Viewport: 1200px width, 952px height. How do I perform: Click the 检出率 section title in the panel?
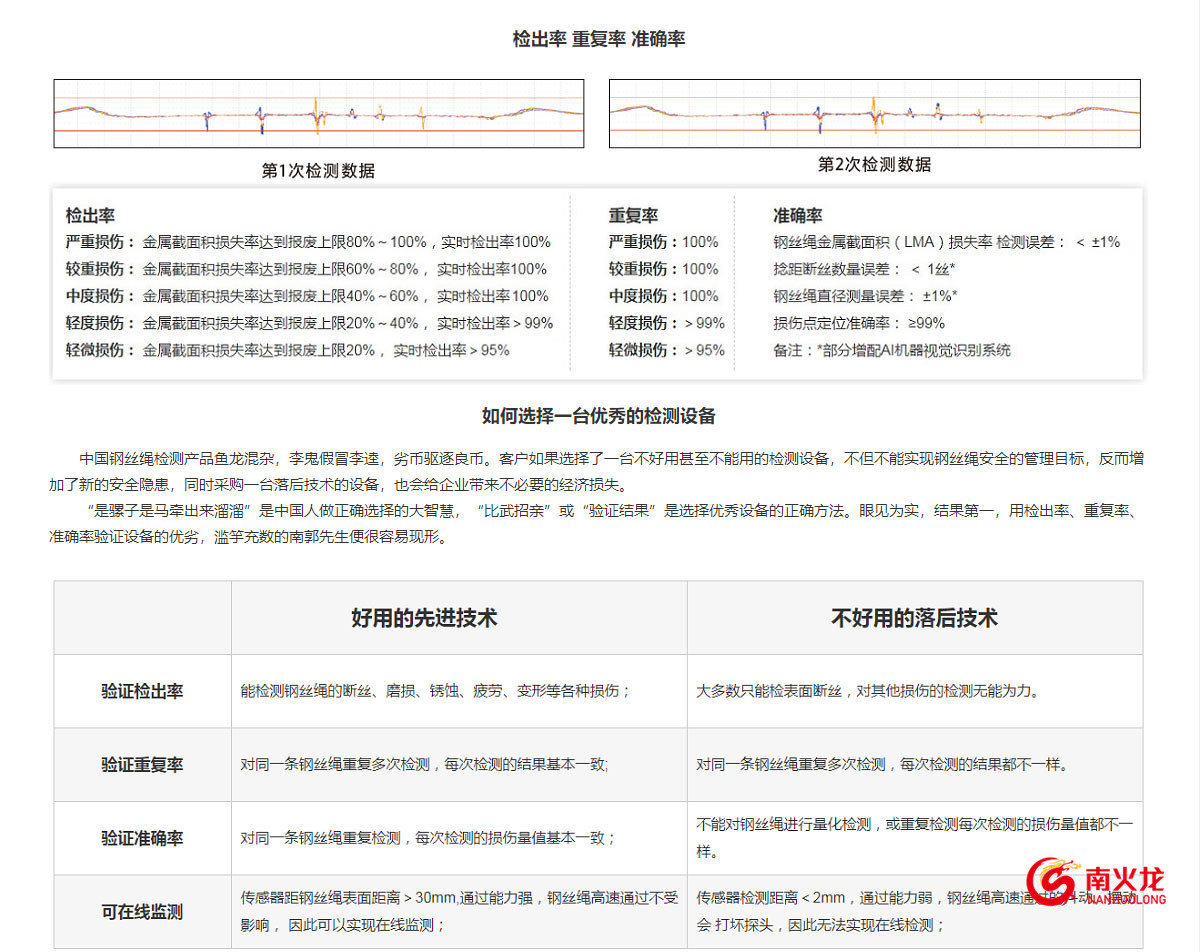[90, 215]
